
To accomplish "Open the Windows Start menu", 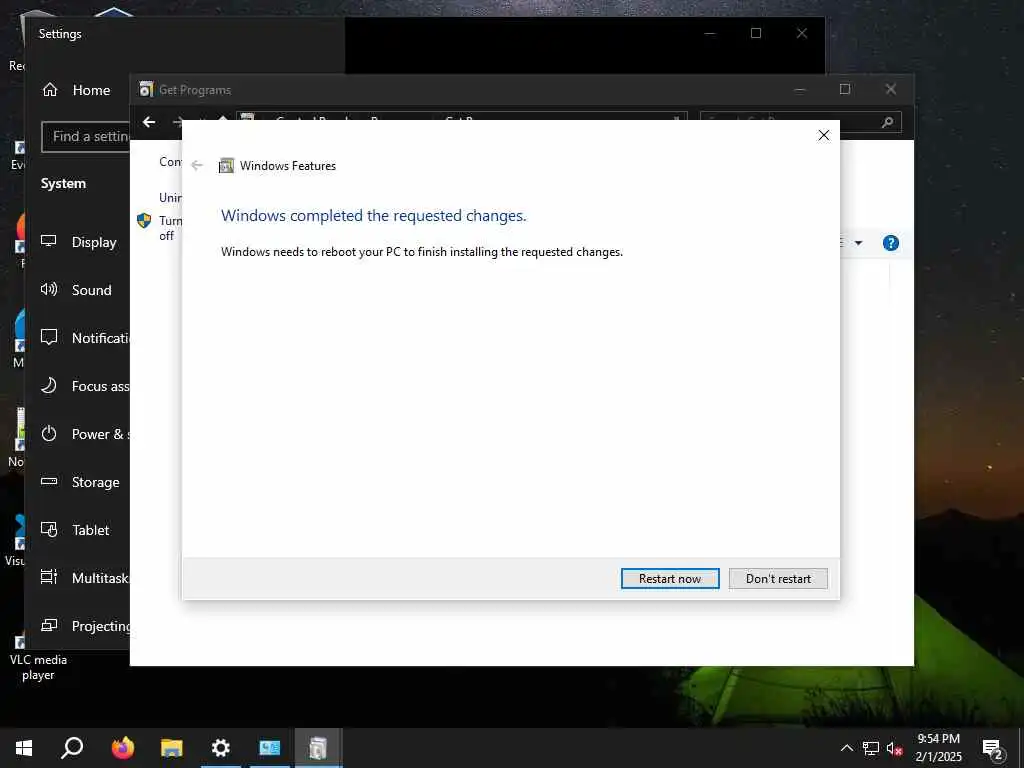I will 24,748.
